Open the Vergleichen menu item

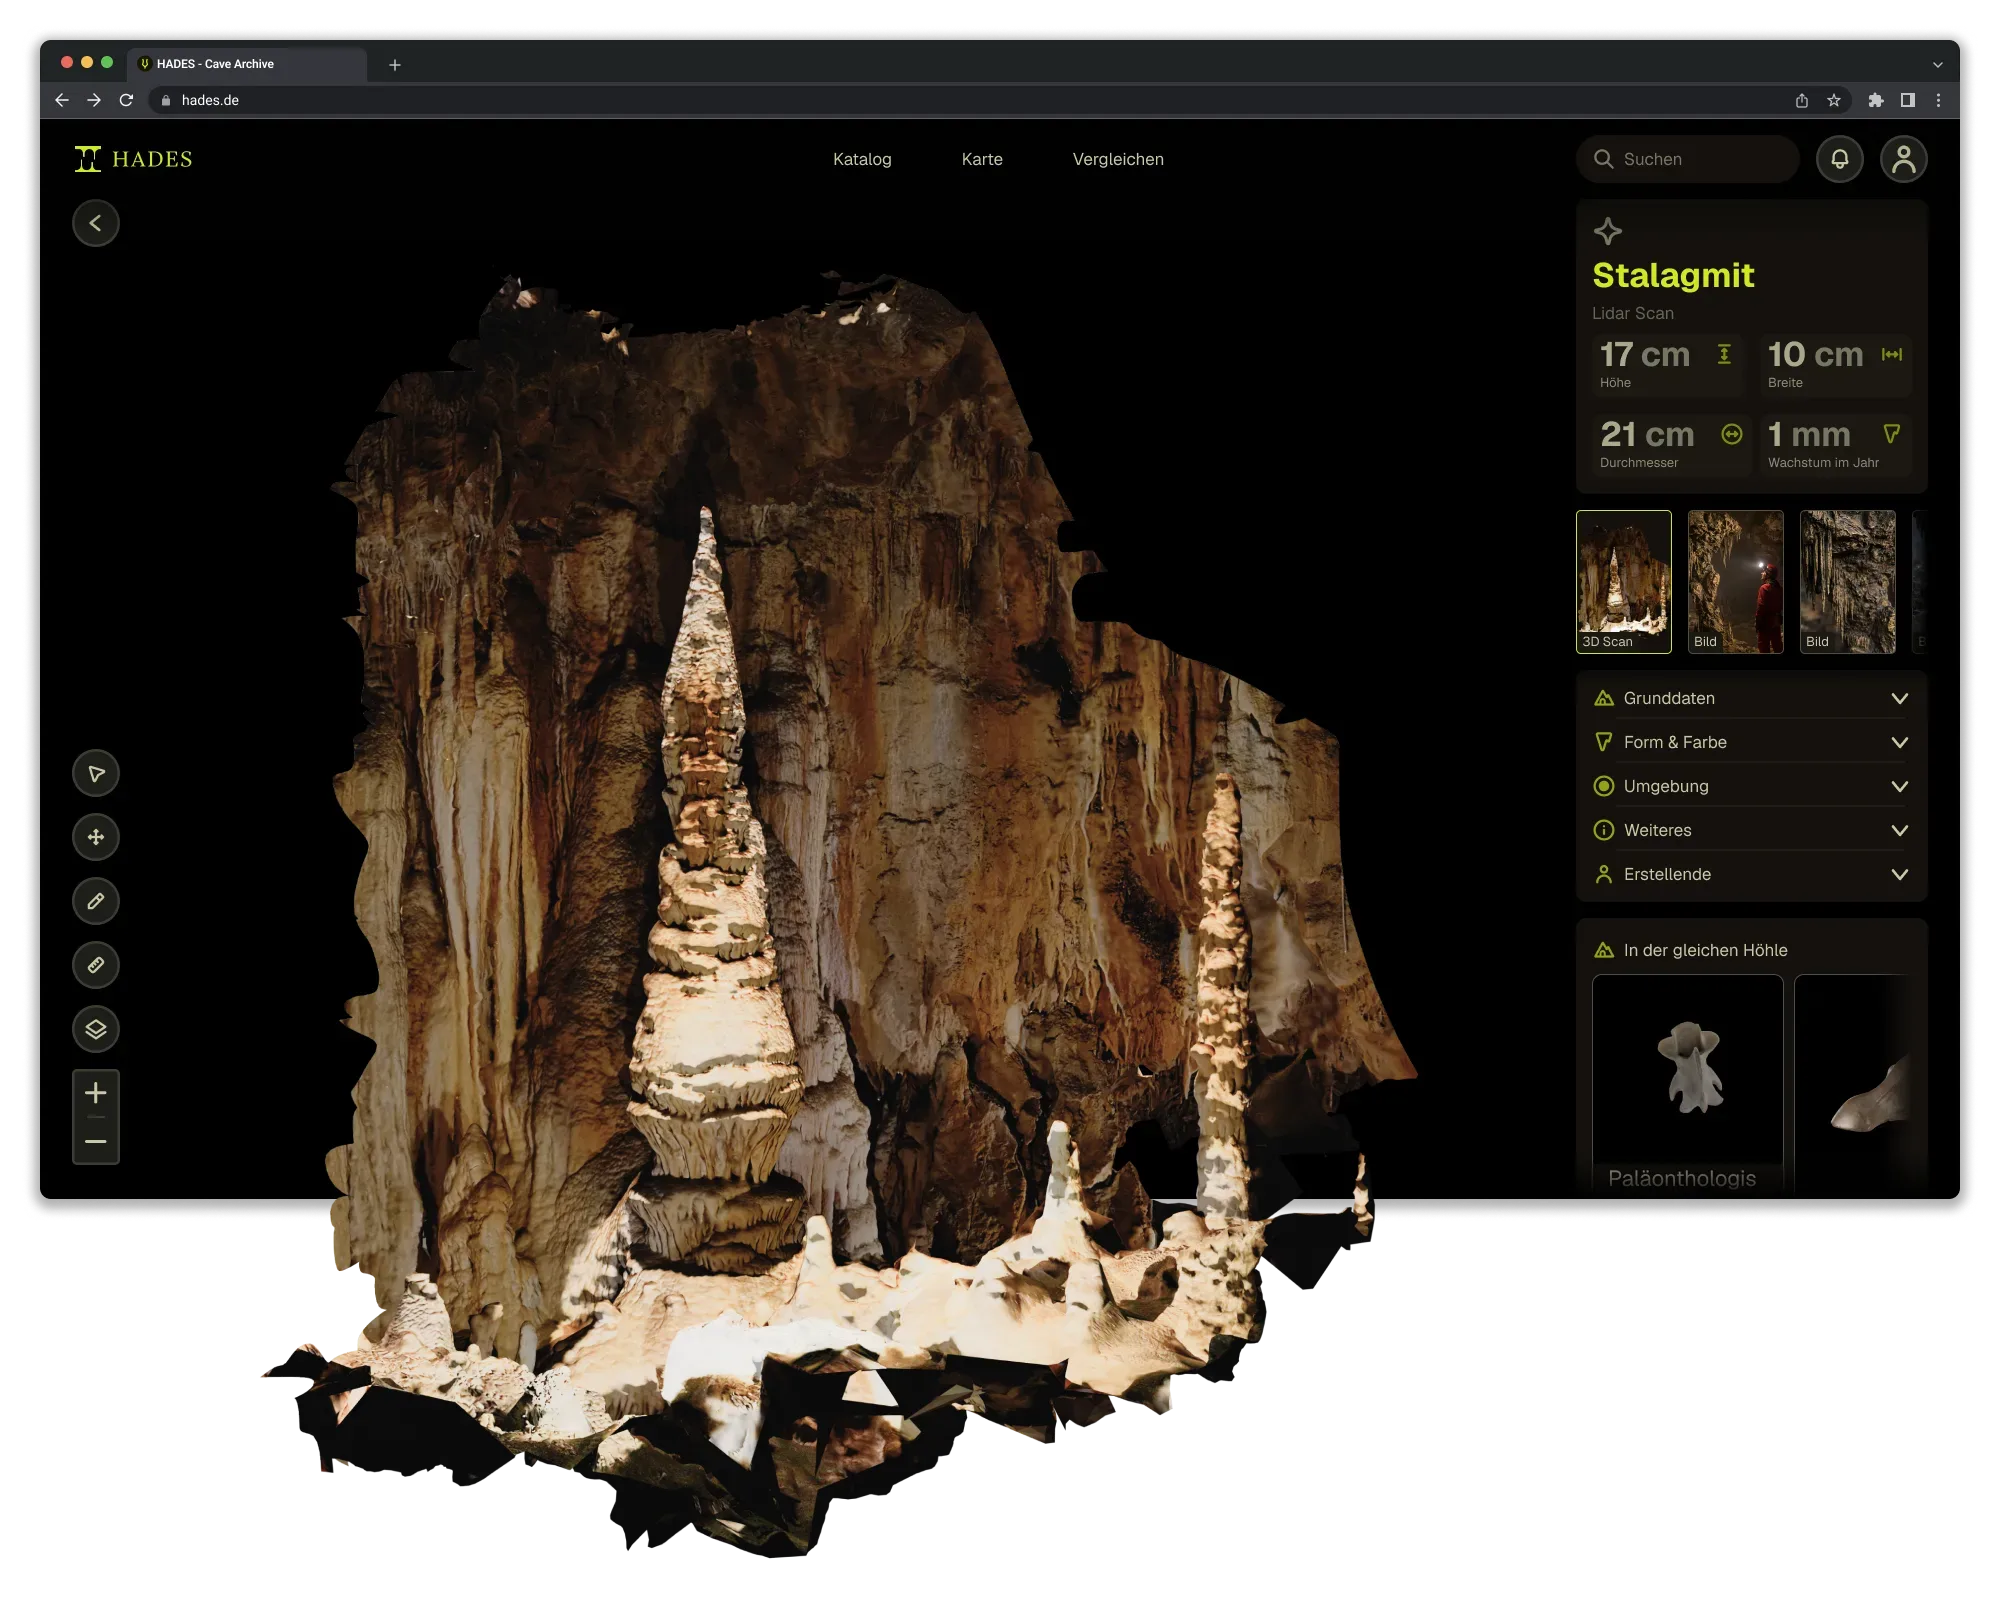click(1118, 159)
